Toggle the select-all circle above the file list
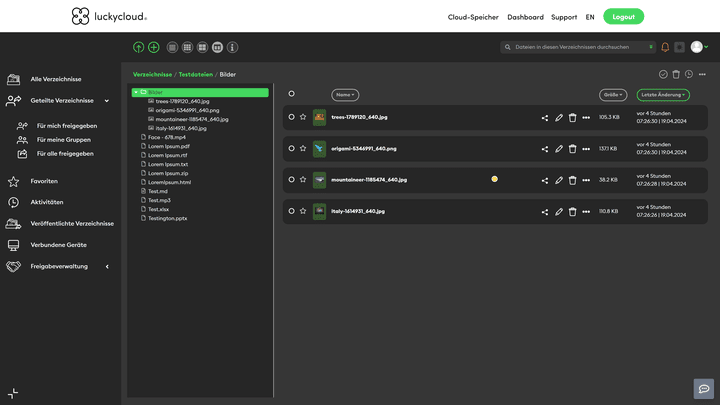The height and width of the screenshot is (405, 720). click(291, 94)
